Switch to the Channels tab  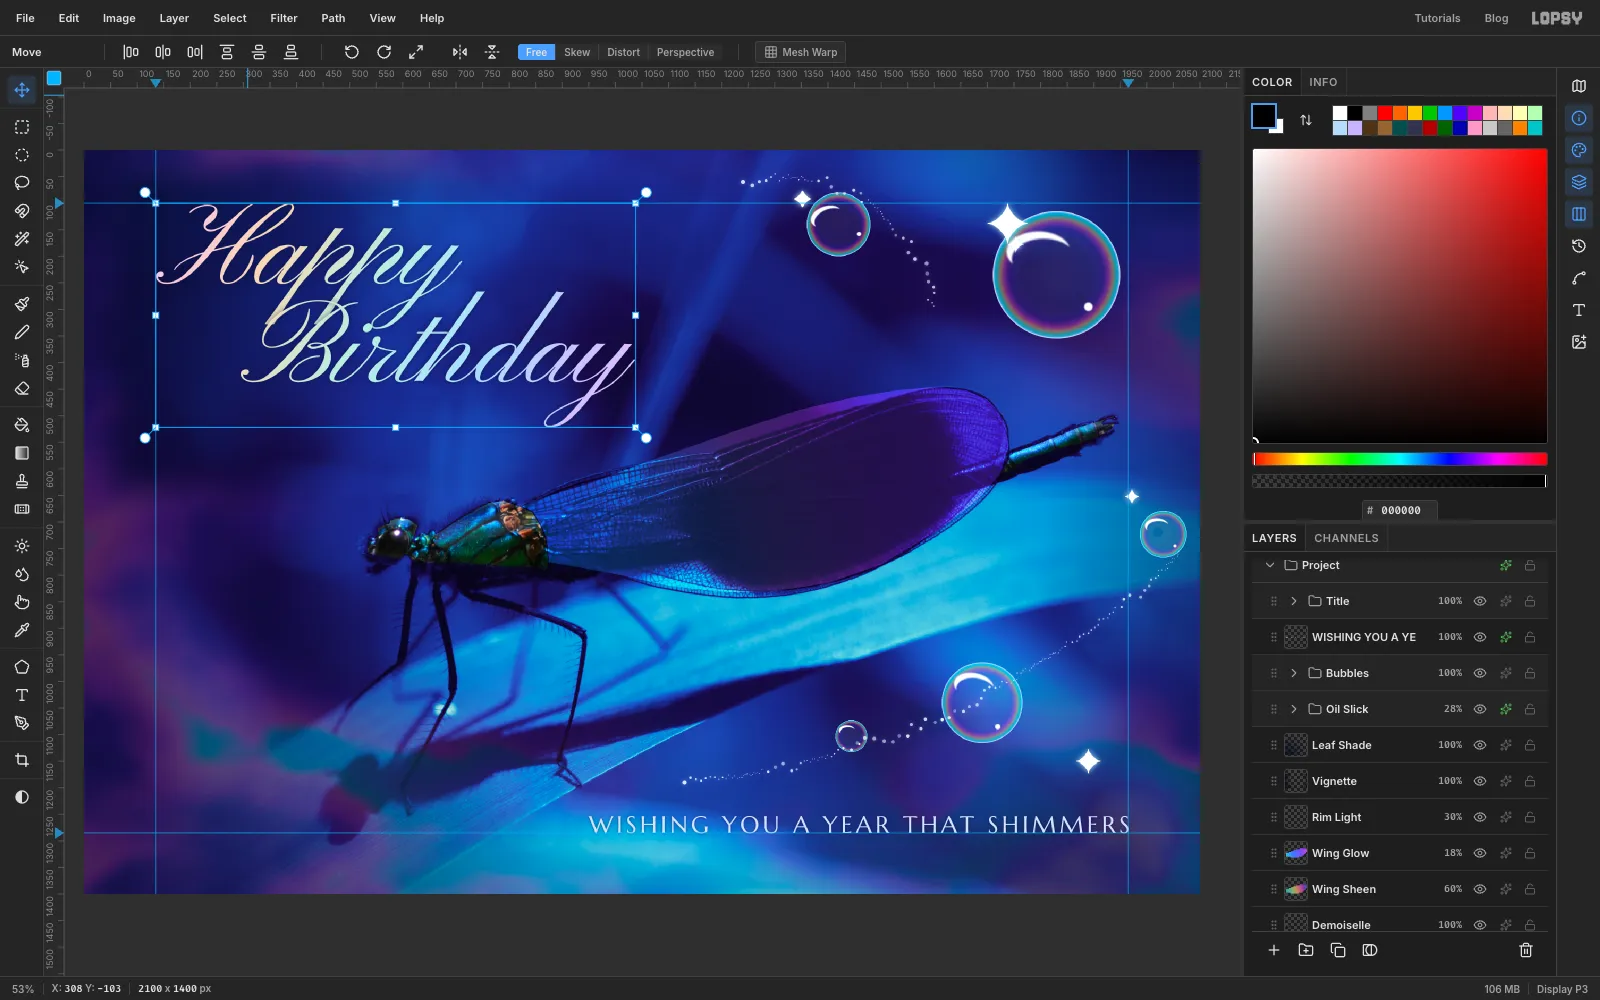pyautogui.click(x=1346, y=538)
